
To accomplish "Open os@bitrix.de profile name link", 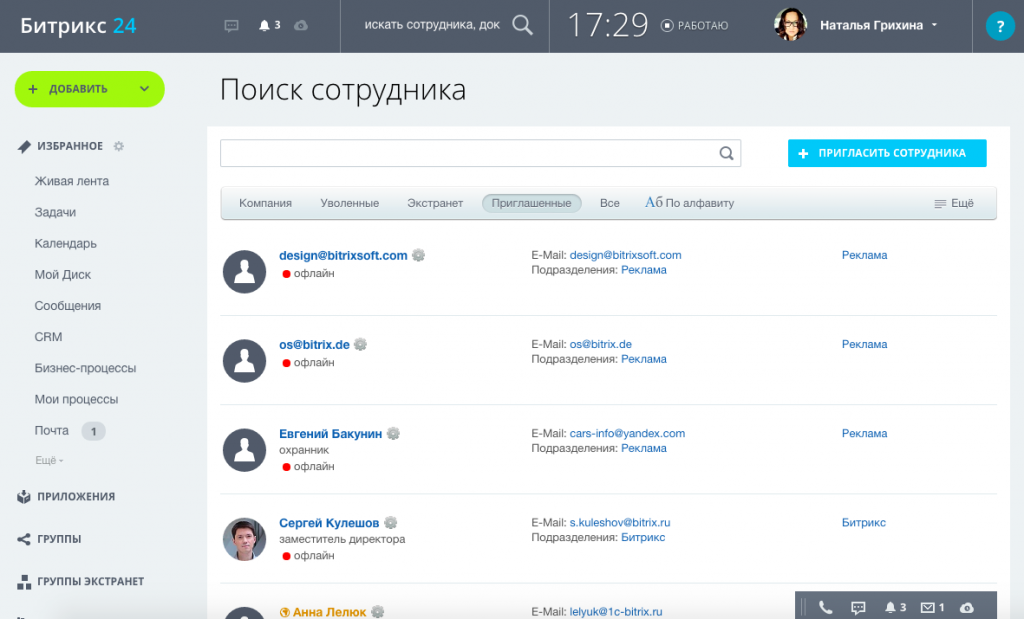I will click(x=314, y=344).
